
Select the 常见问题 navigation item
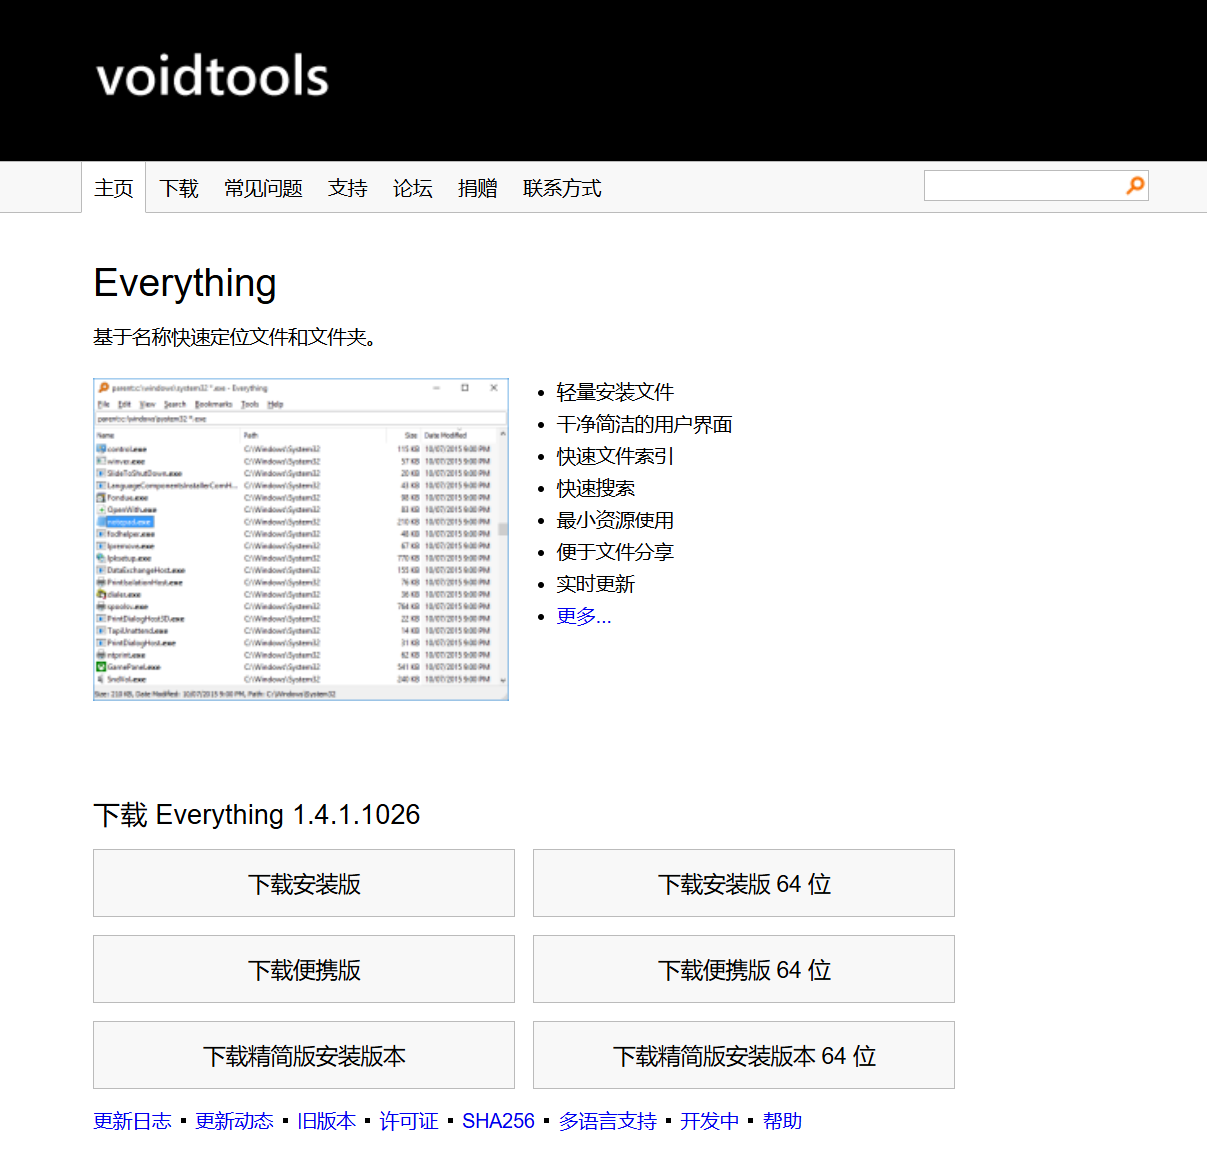[x=262, y=188]
